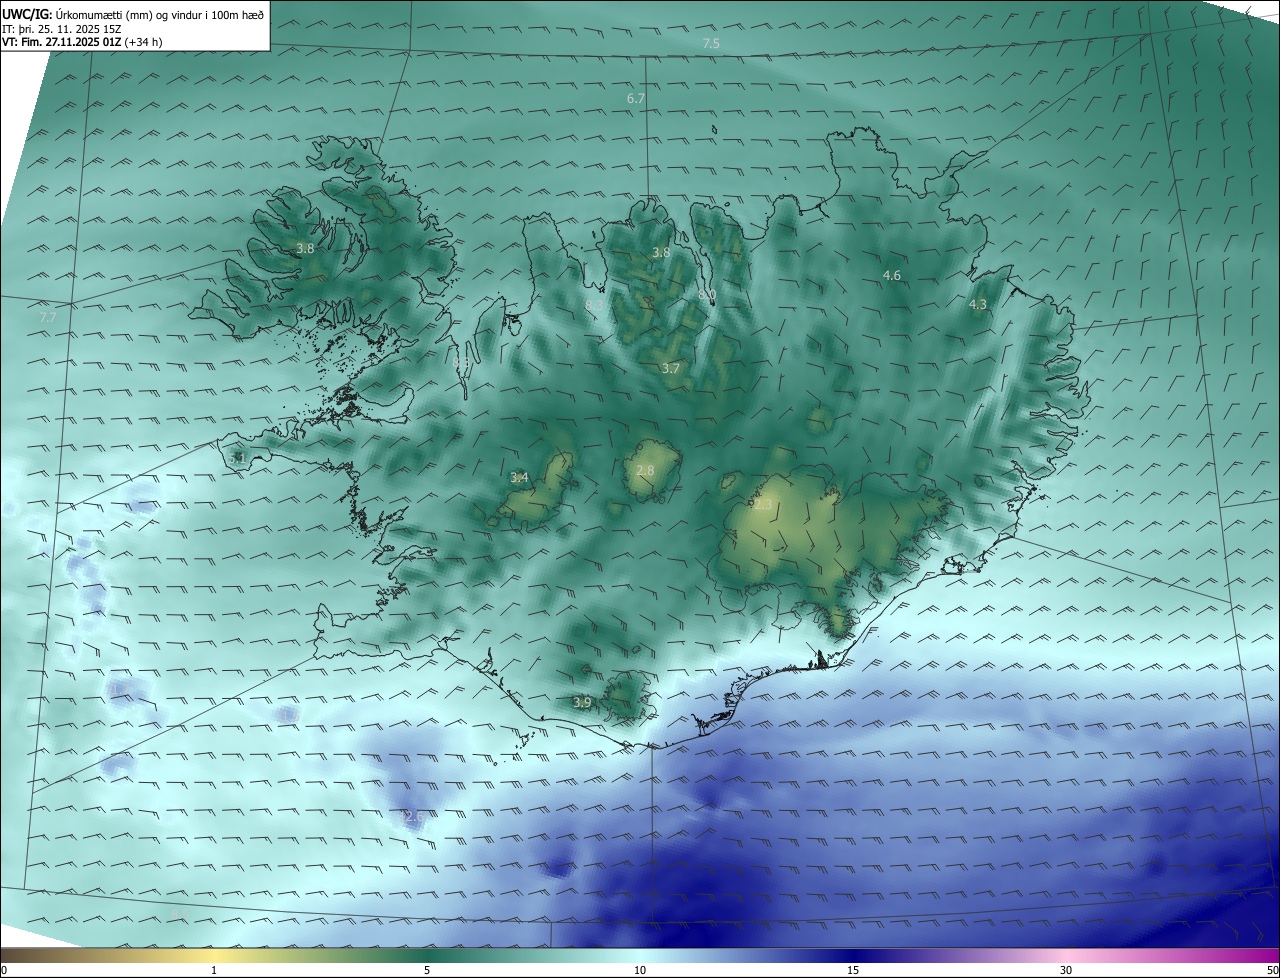Click the 12.6 value over the sea
This screenshot has height=978, width=1280.
410,817
